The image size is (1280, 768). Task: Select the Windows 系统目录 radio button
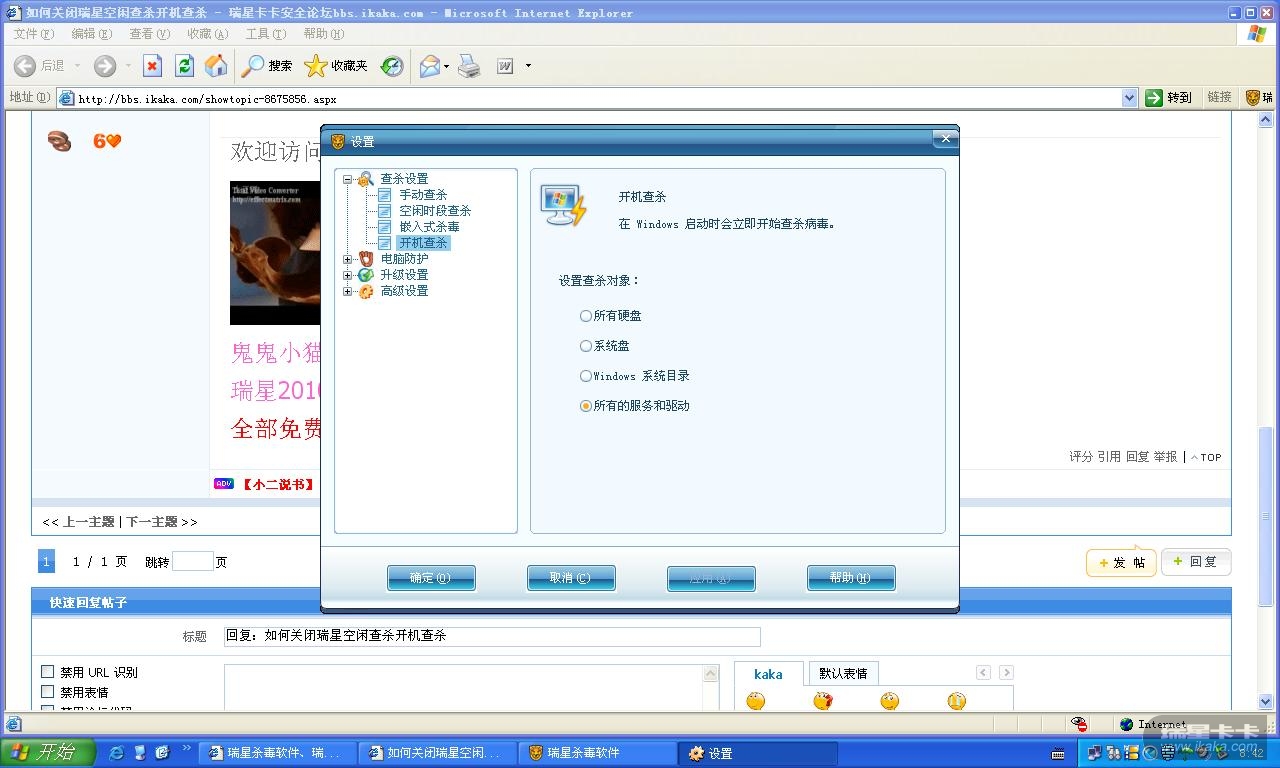coord(586,376)
